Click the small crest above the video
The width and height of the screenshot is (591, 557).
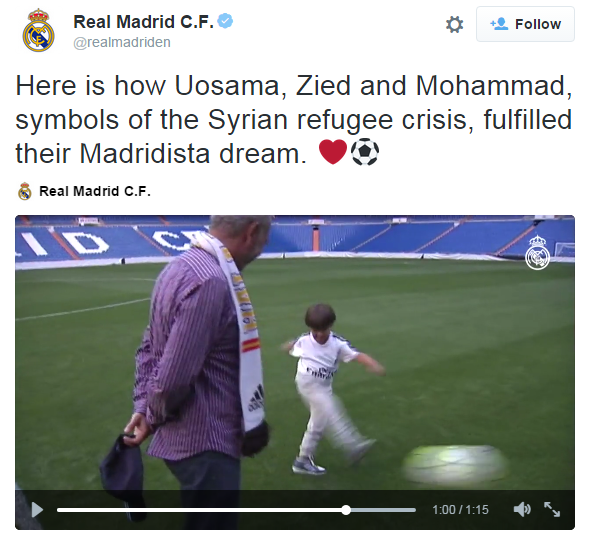pos(25,191)
